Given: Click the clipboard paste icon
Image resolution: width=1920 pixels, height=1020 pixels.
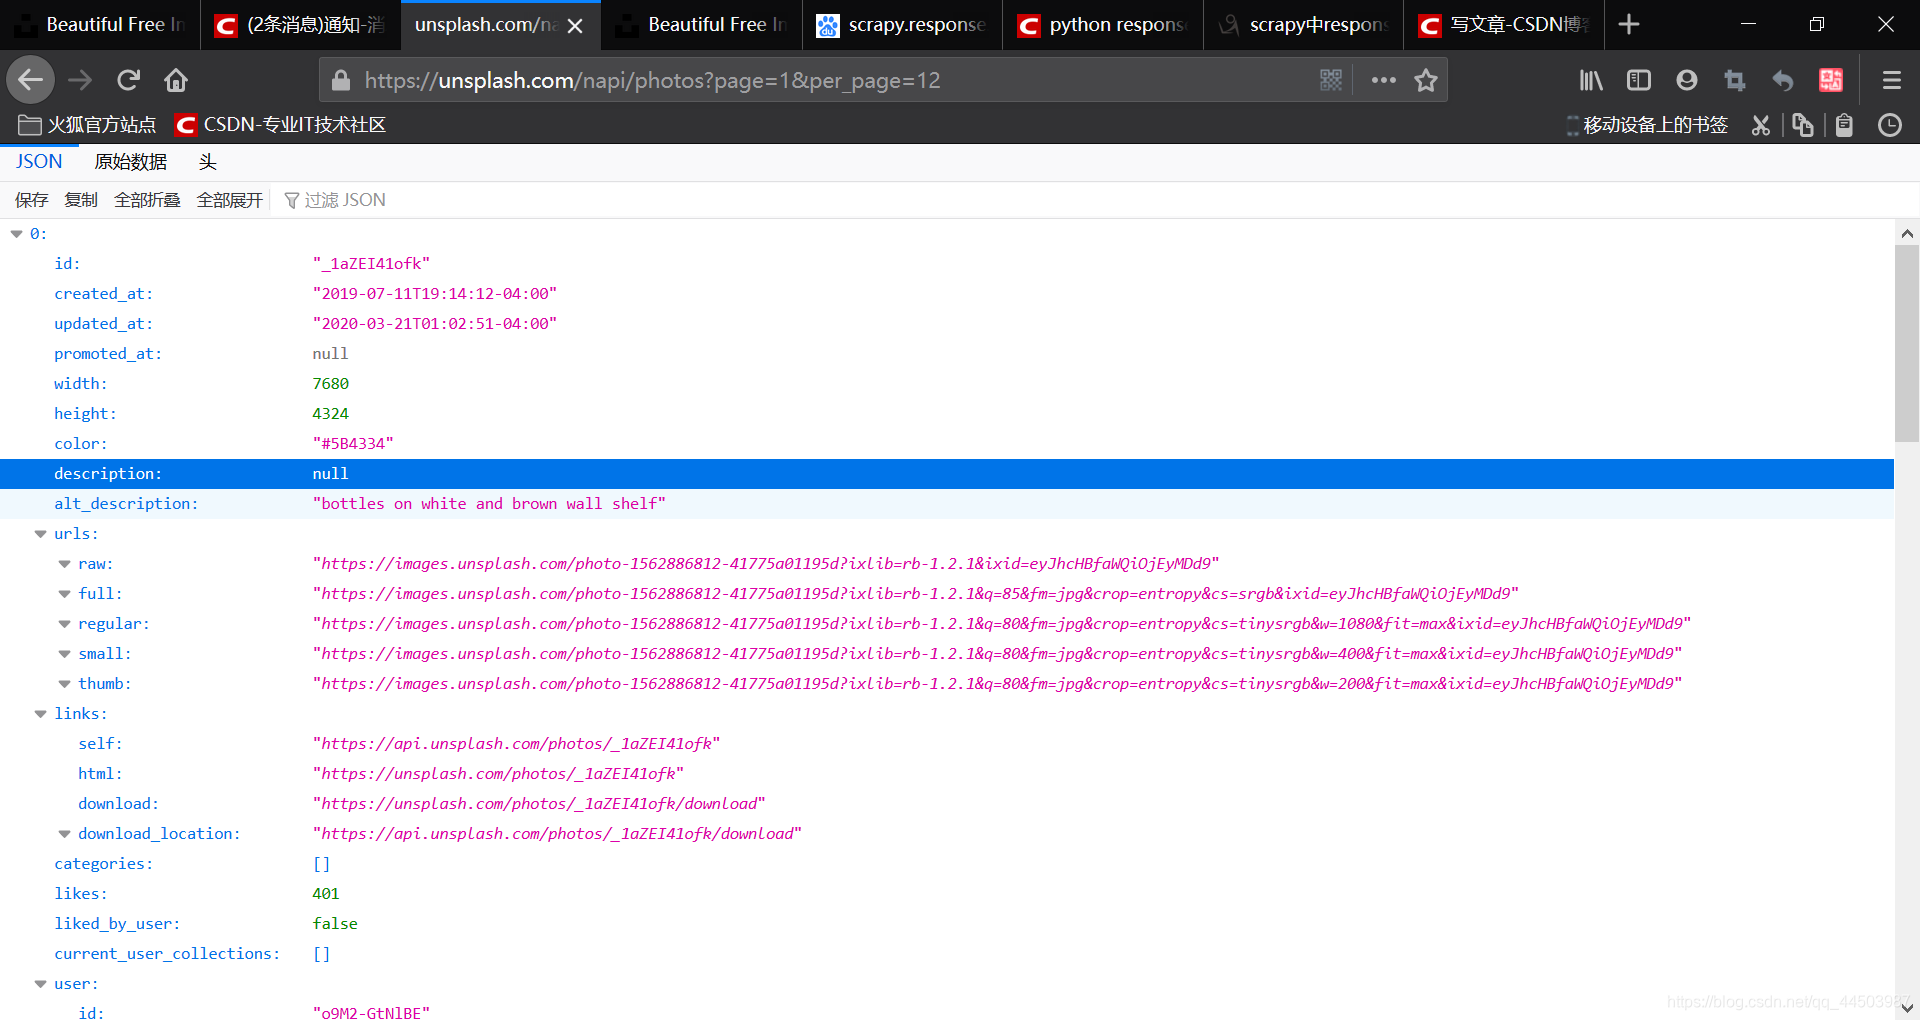Looking at the screenshot, I should click(1844, 125).
